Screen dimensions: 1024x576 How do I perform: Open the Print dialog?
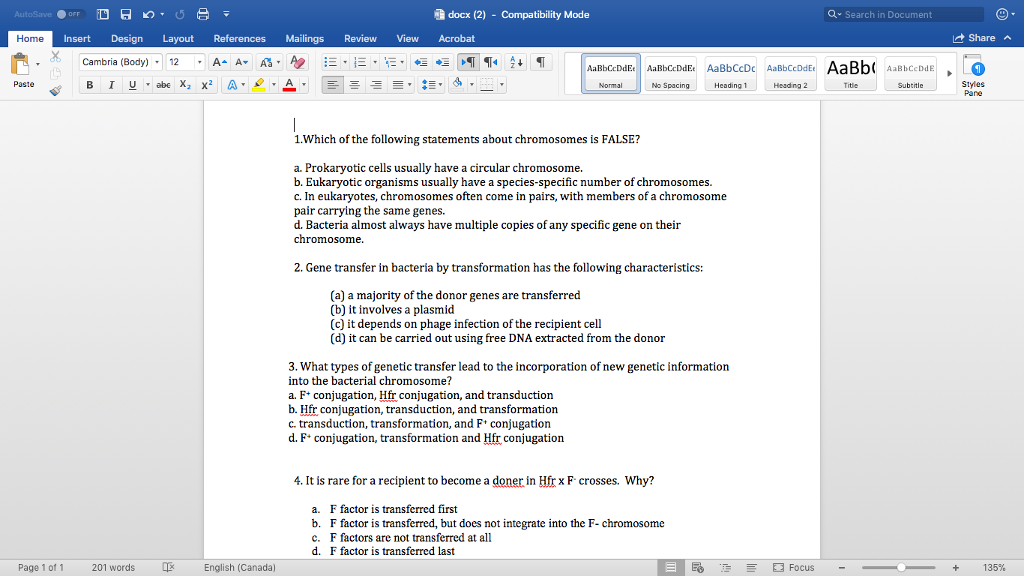[203, 13]
